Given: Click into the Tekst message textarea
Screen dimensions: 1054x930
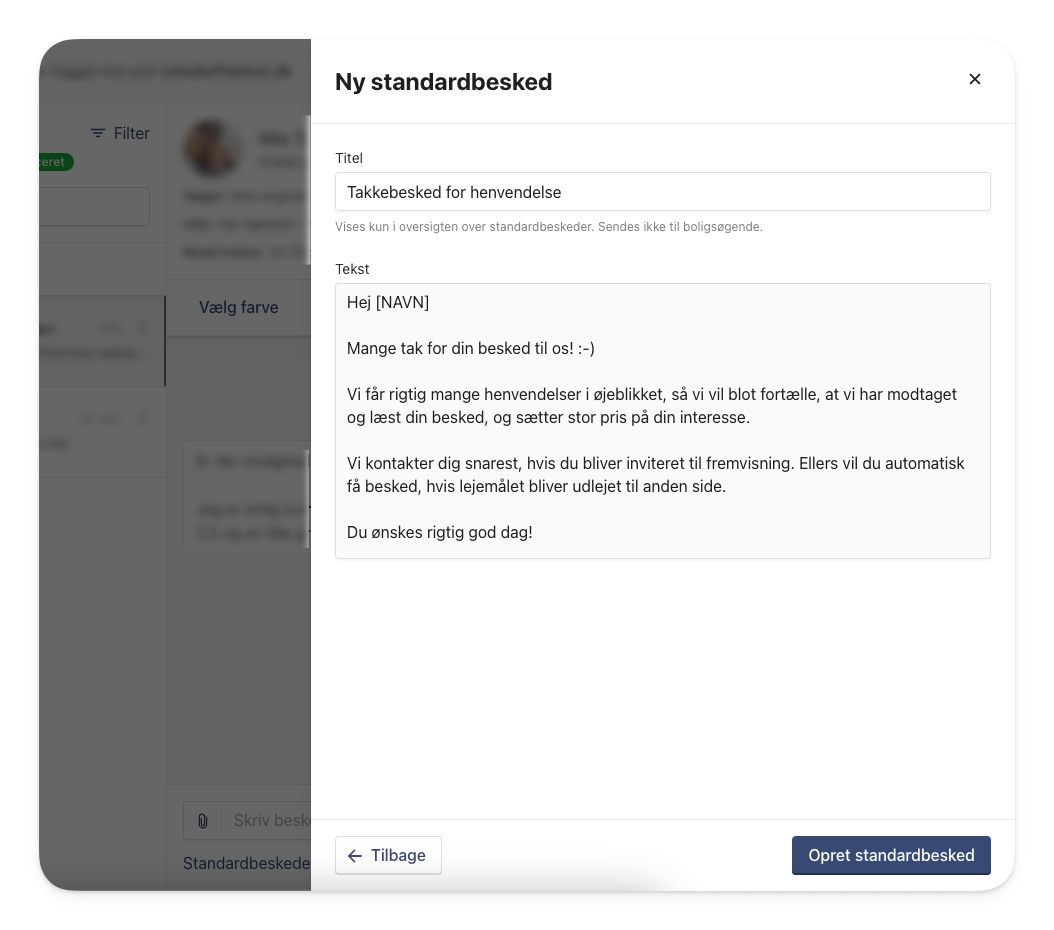Looking at the screenshot, I should [x=662, y=421].
